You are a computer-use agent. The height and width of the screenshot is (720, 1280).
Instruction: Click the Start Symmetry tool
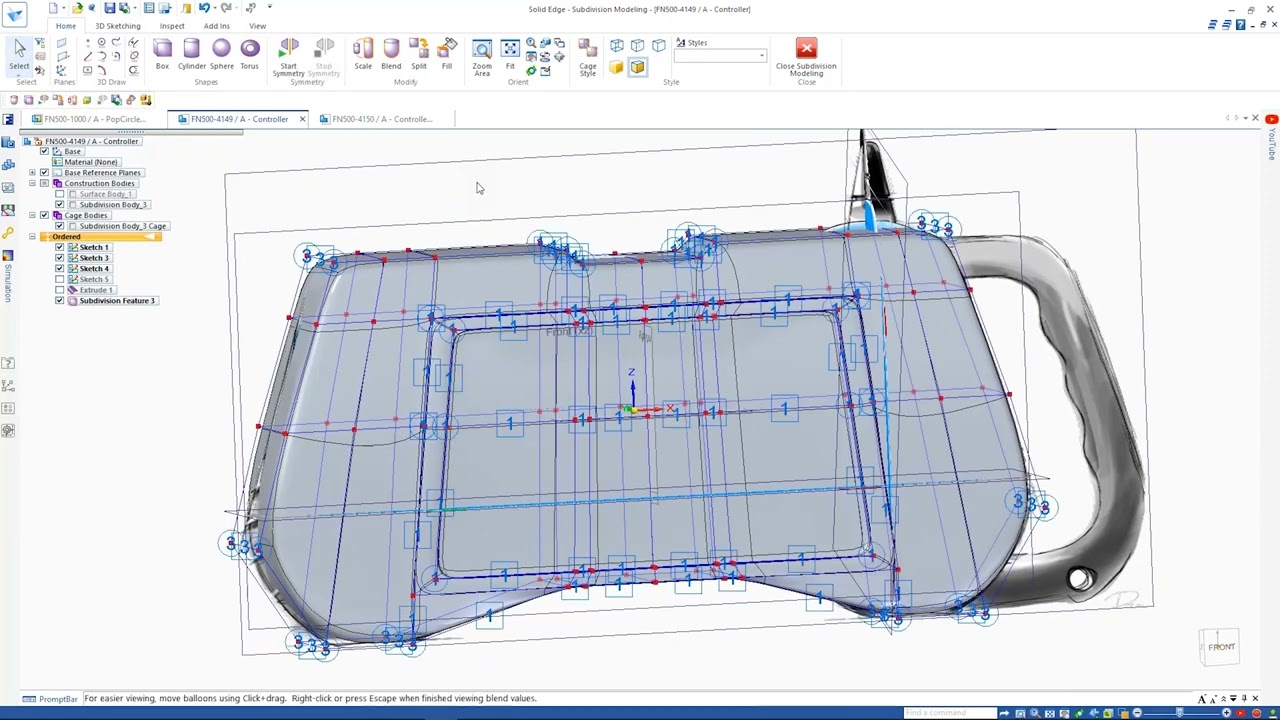click(288, 57)
